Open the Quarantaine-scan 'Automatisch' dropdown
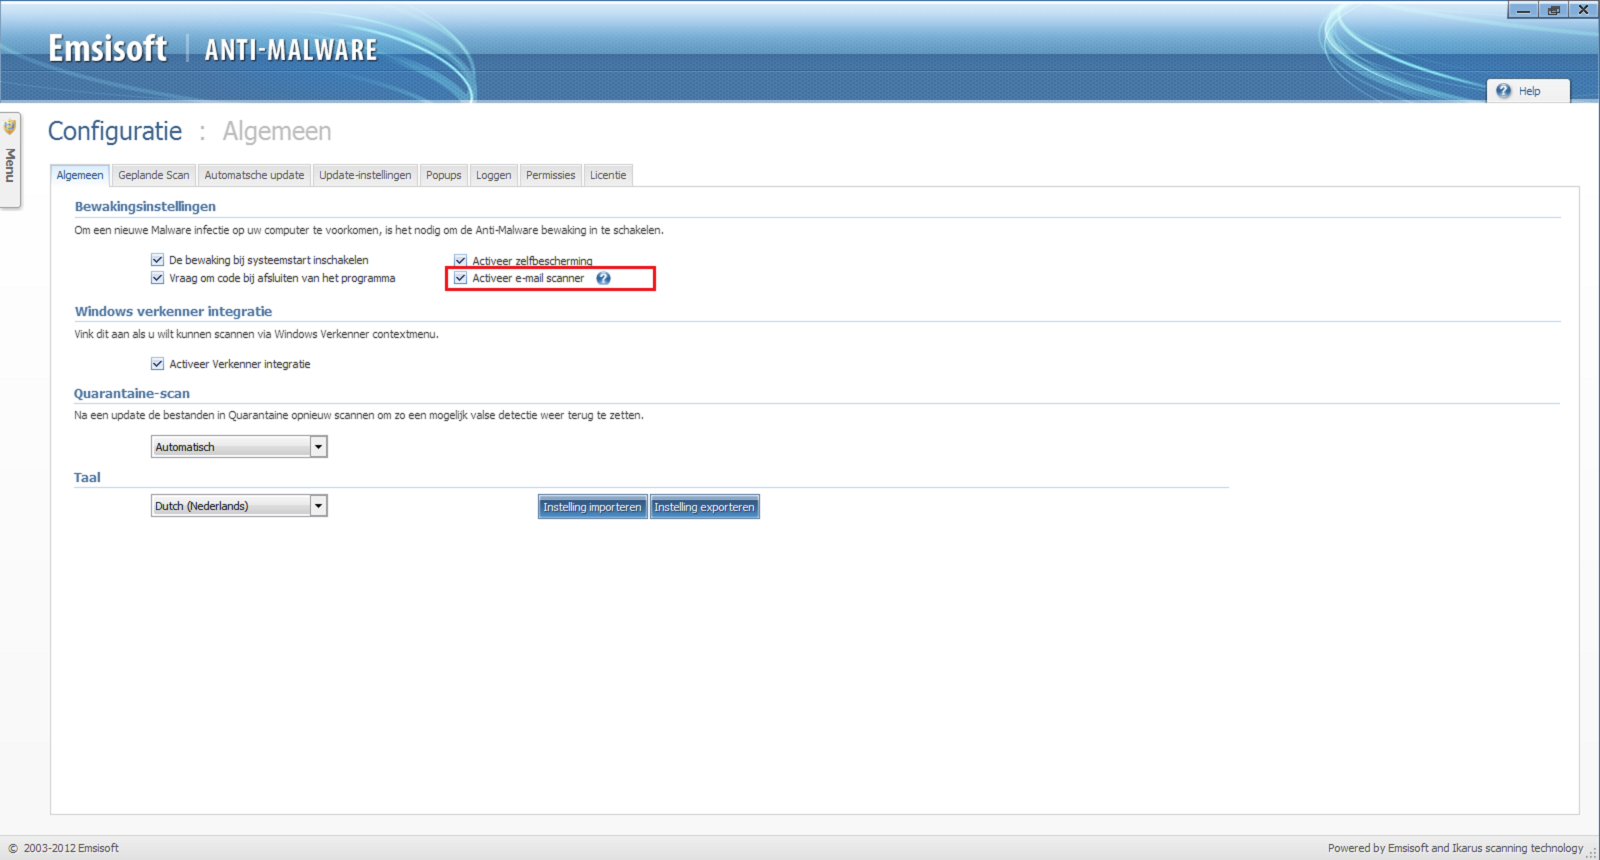The width and height of the screenshot is (1600, 860). (x=239, y=447)
